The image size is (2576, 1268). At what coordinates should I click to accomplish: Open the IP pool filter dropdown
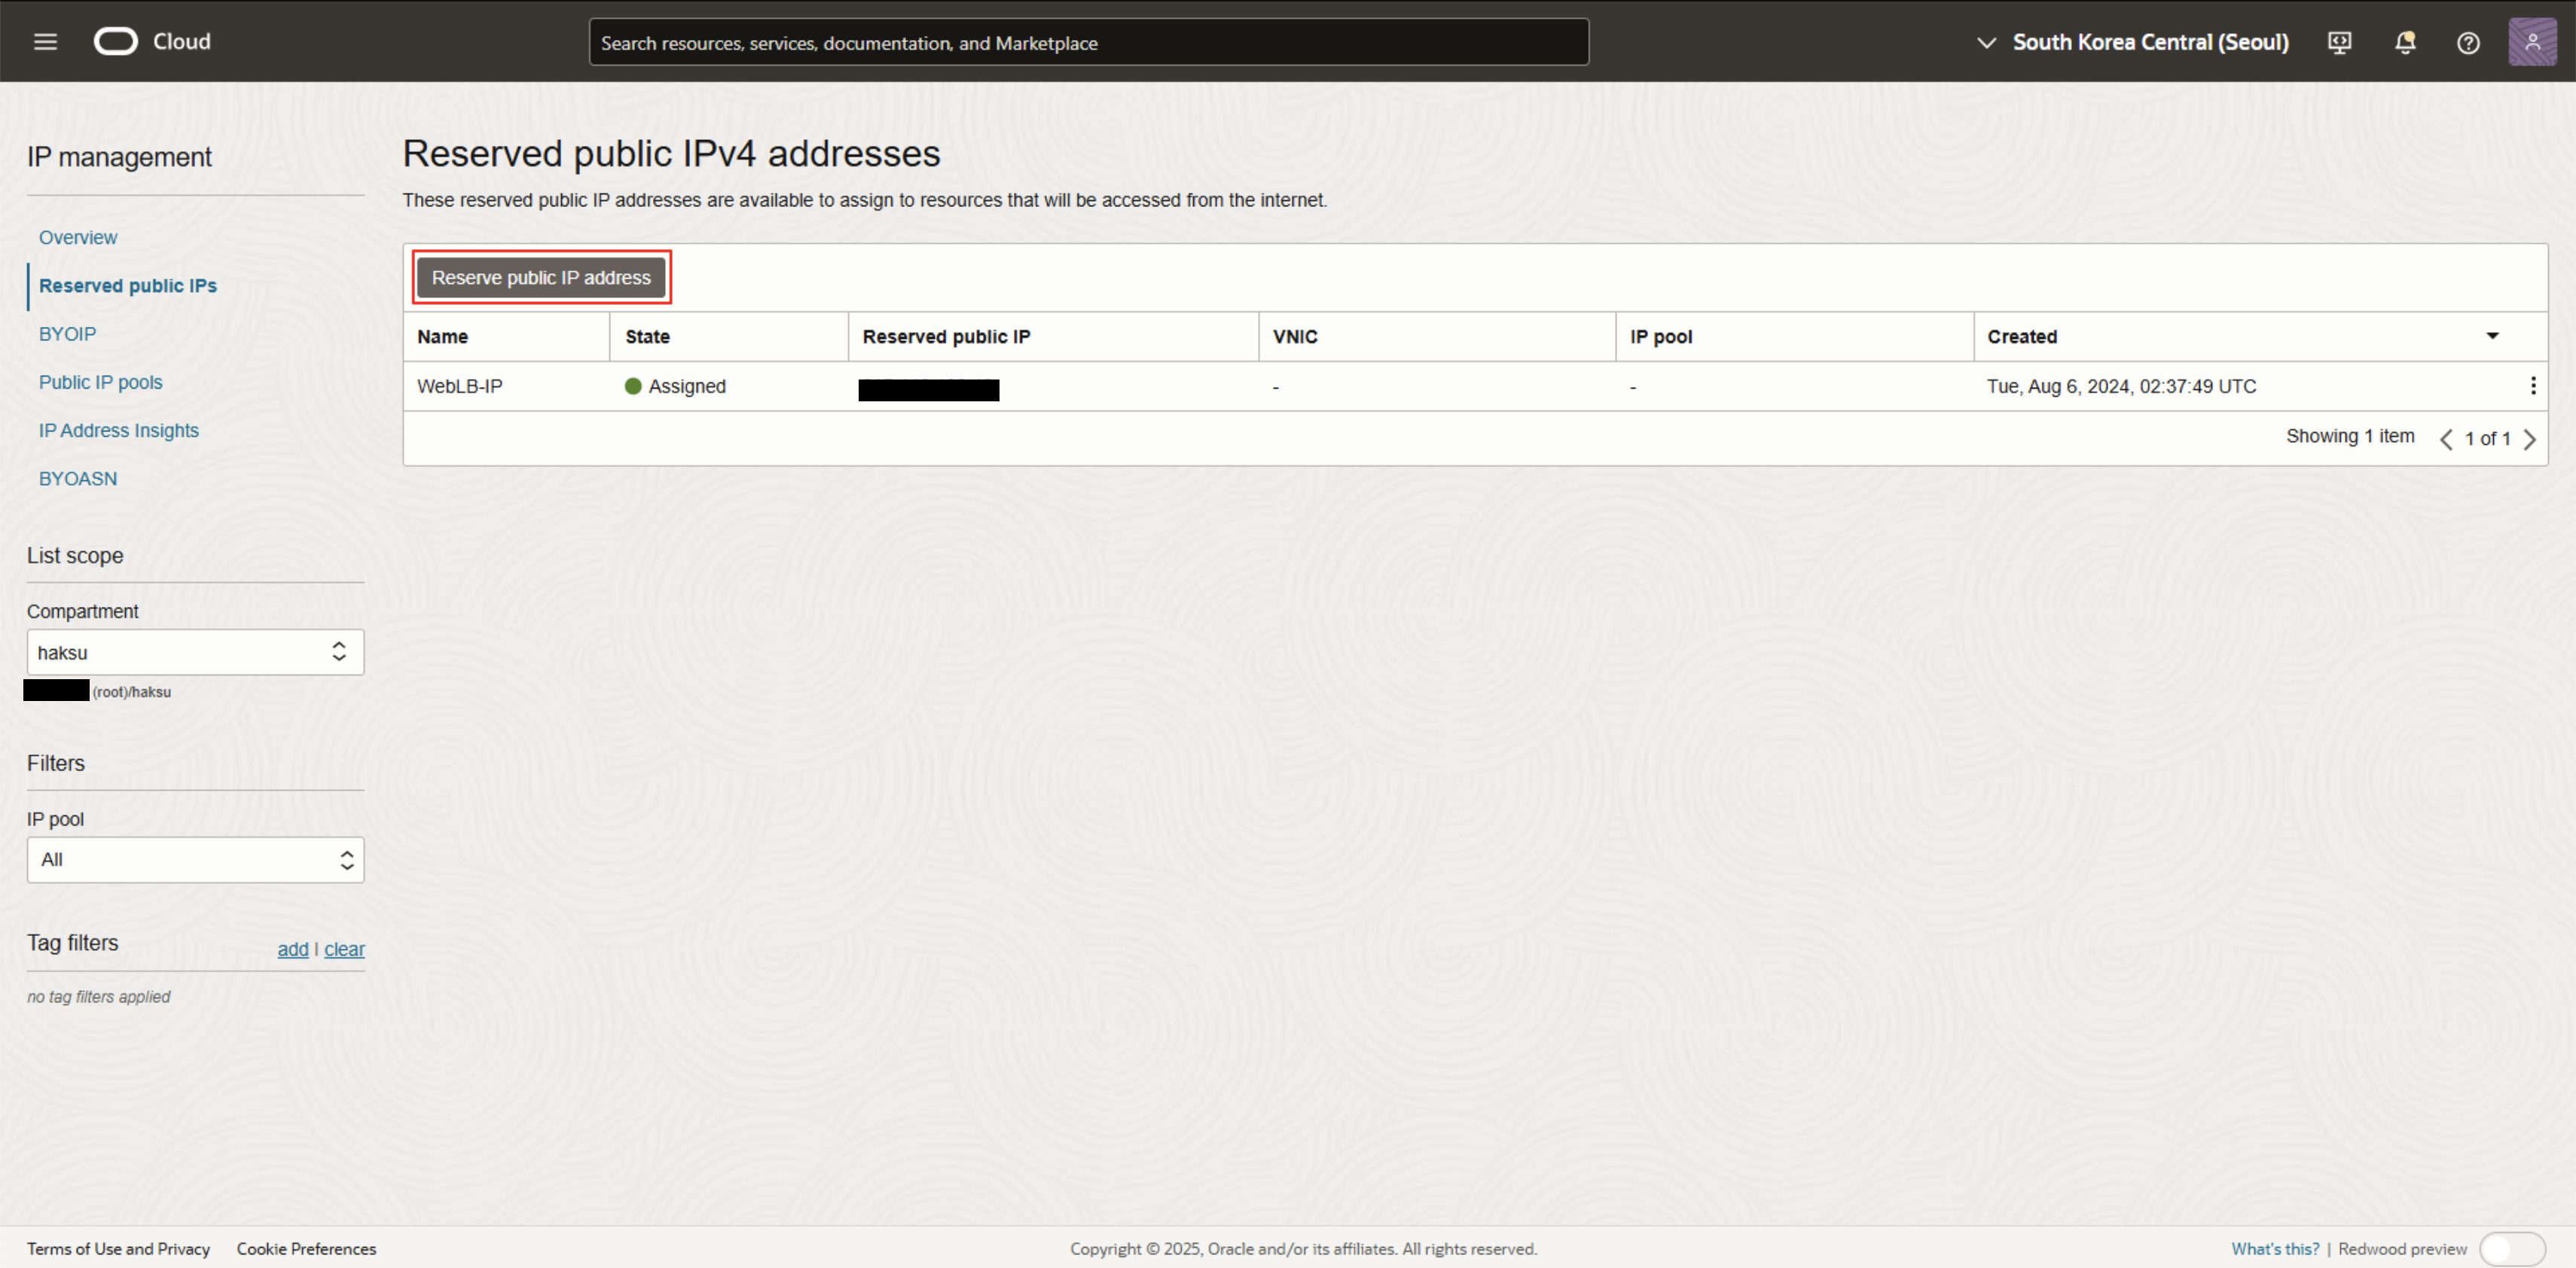[195, 860]
